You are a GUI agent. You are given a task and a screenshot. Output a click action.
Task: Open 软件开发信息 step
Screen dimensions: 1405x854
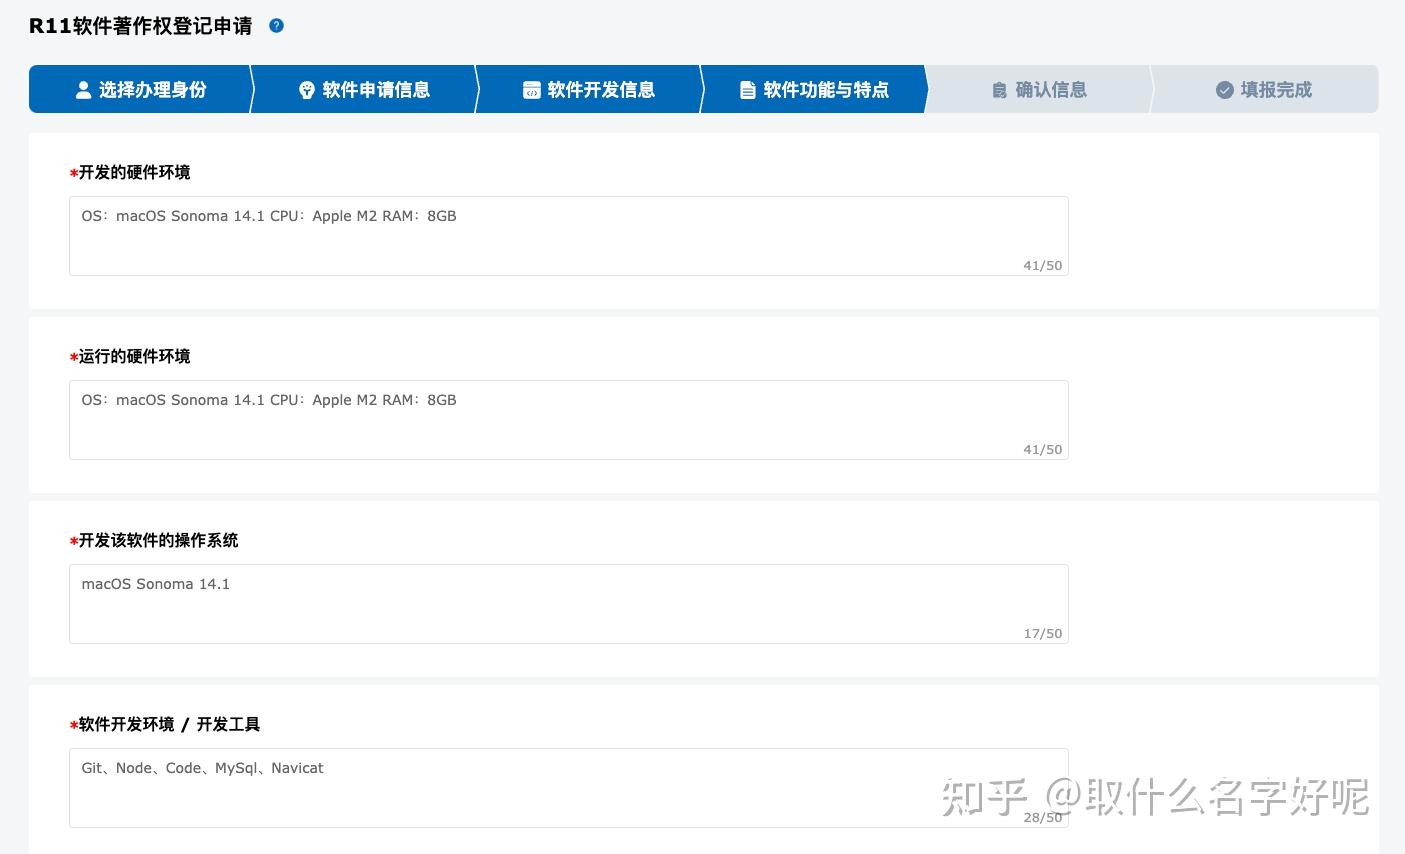589,89
